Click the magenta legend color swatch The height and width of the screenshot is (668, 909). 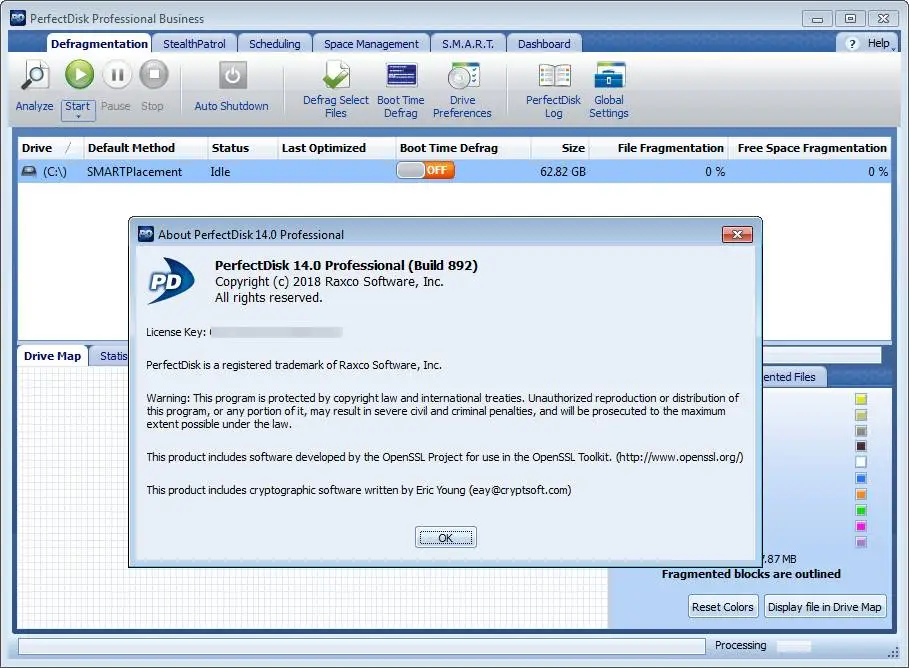861,526
